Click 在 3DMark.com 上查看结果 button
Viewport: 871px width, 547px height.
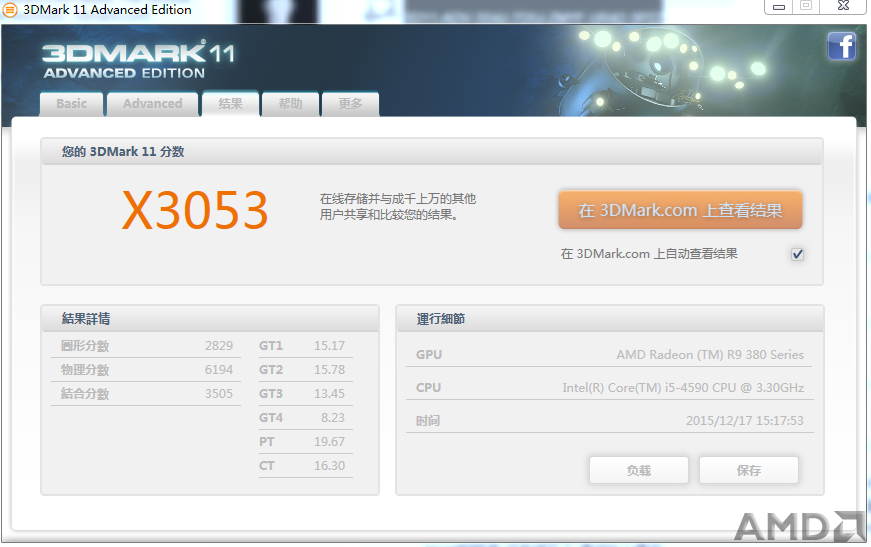point(680,210)
